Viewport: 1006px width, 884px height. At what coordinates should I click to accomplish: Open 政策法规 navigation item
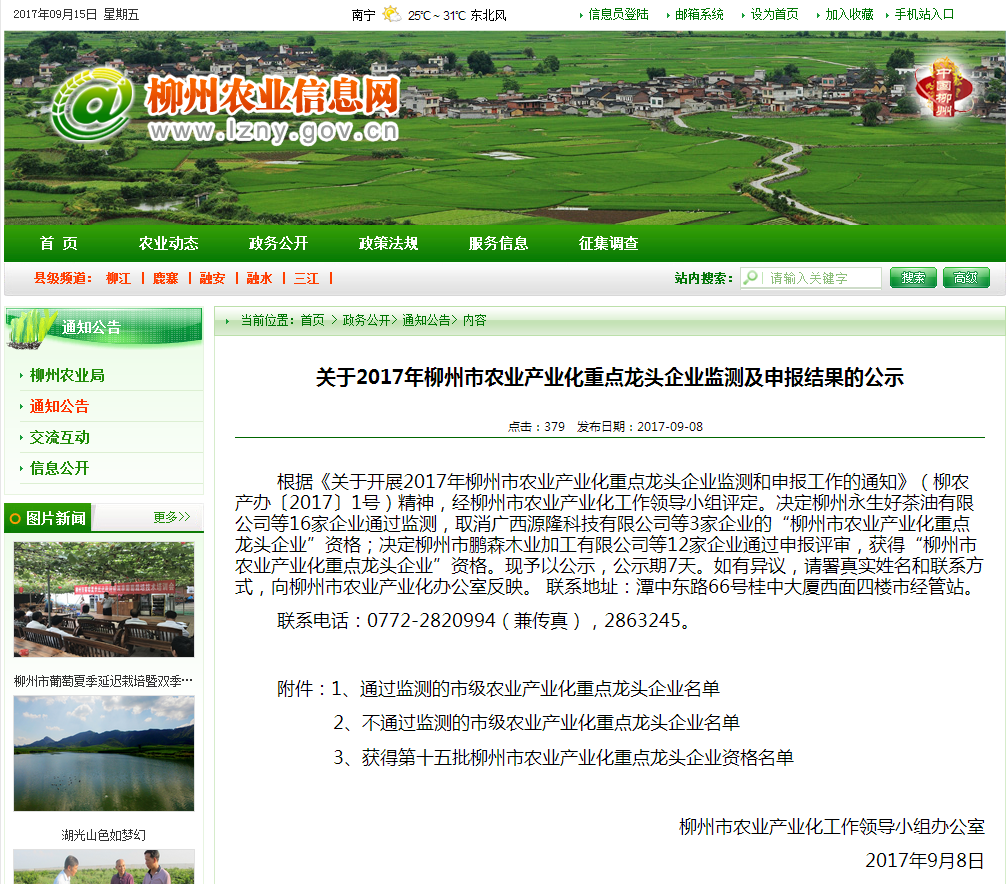(x=388, y=244)
